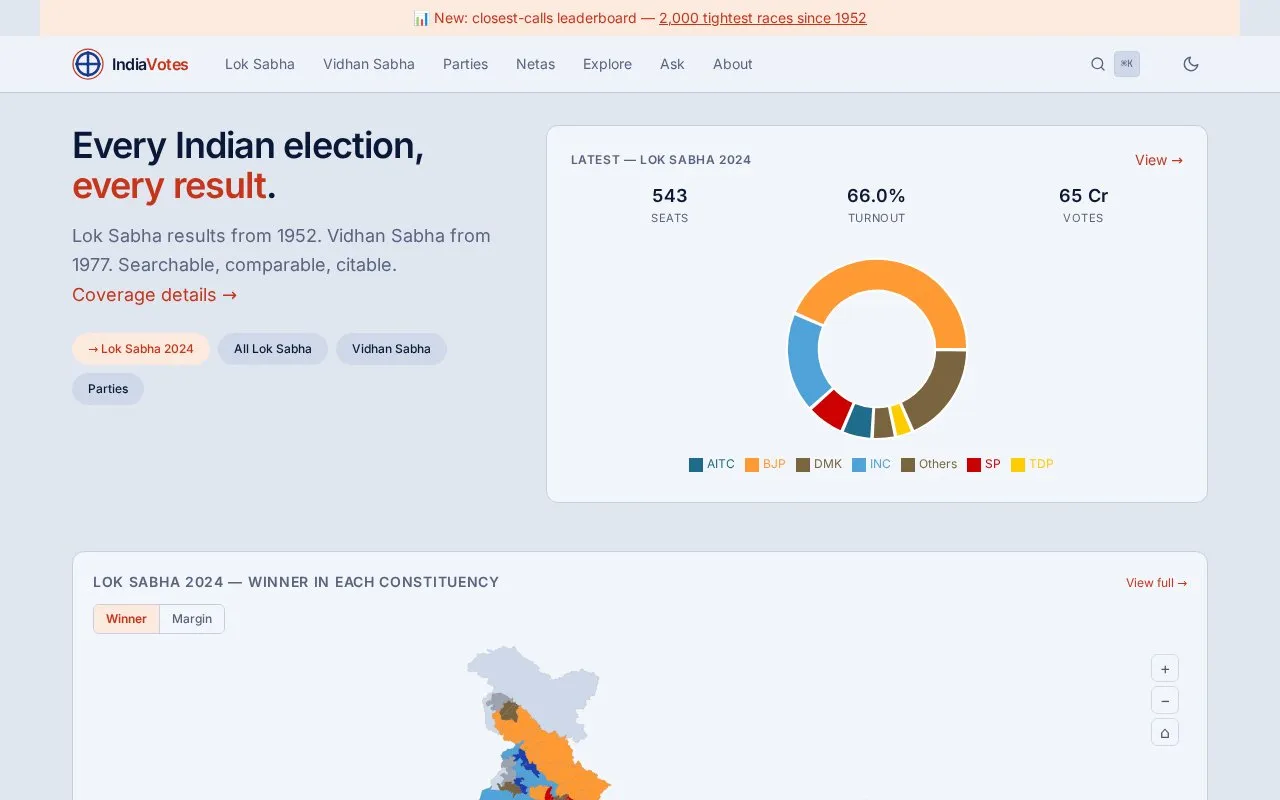1280x800 pixels.
Task: Open the About page
Action: pyautogui.click(x=733, y=64)
